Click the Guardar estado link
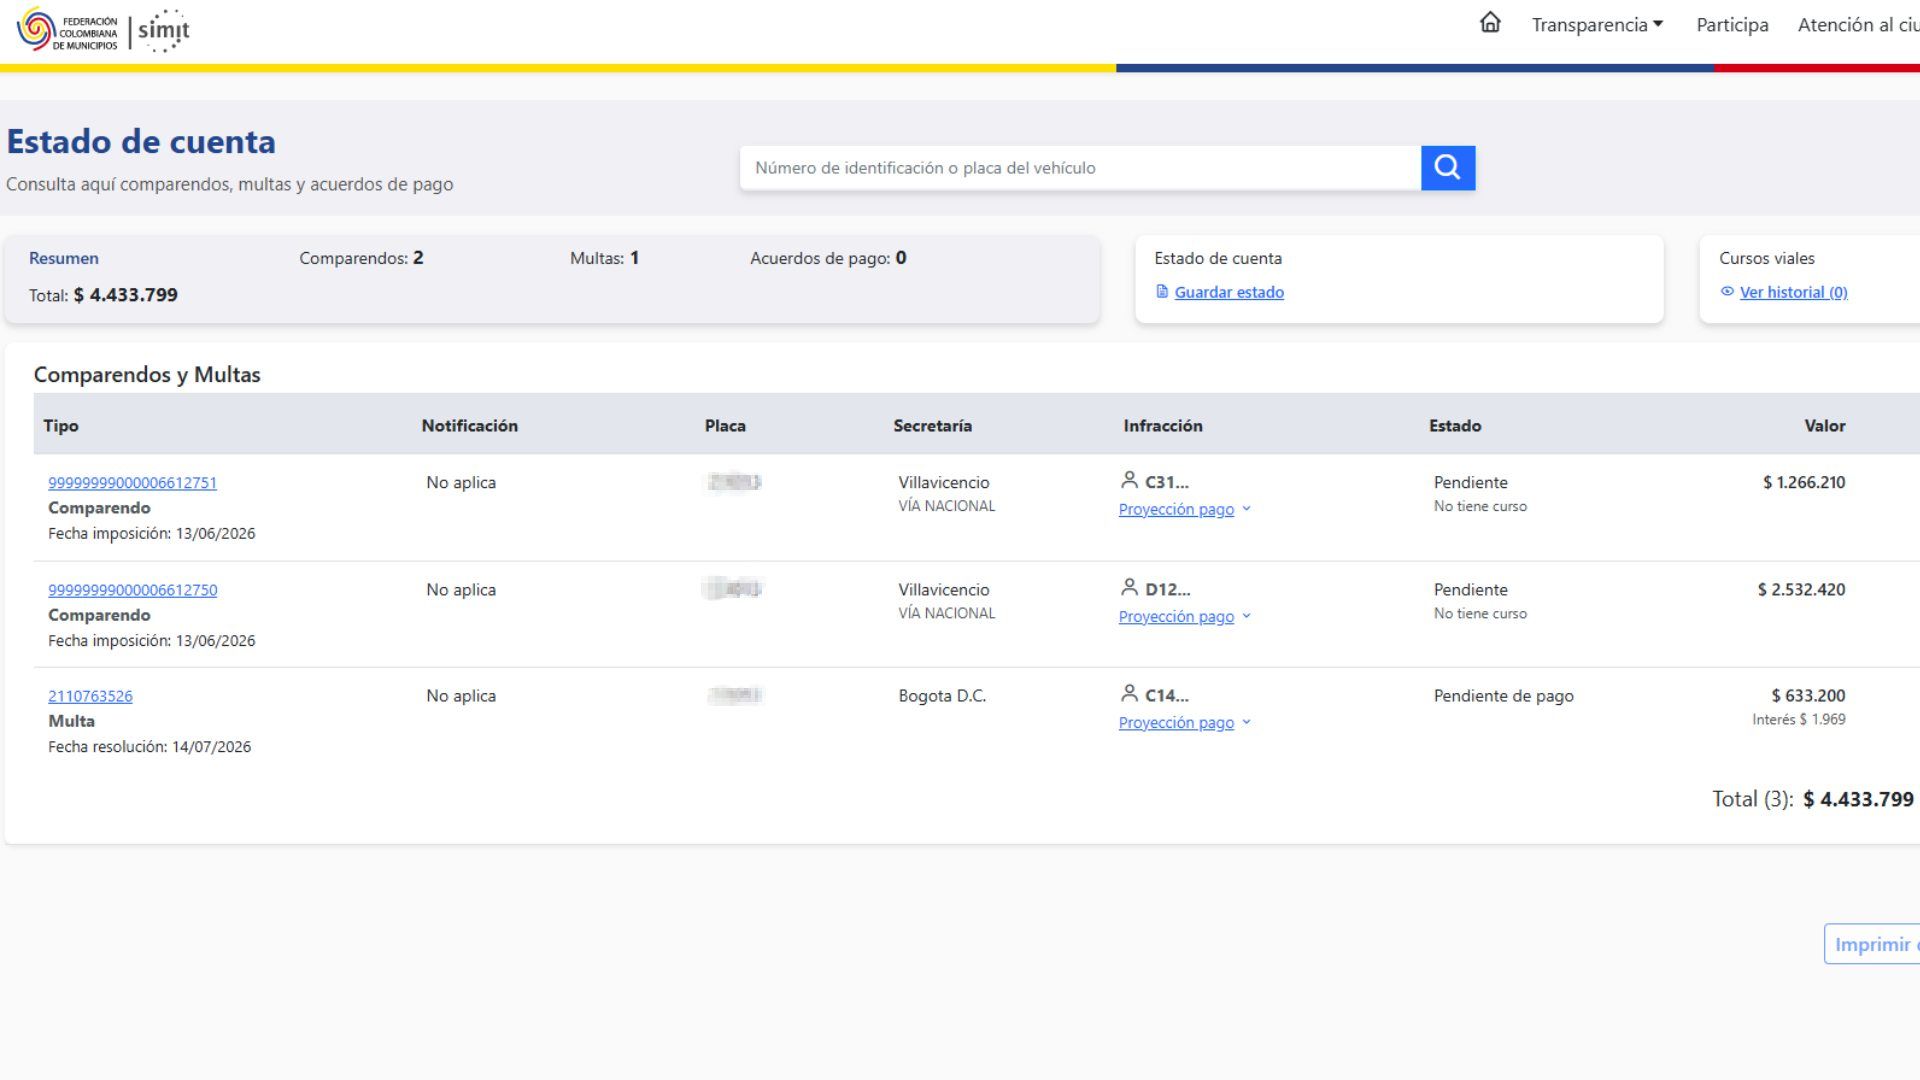 (1229, 292)
